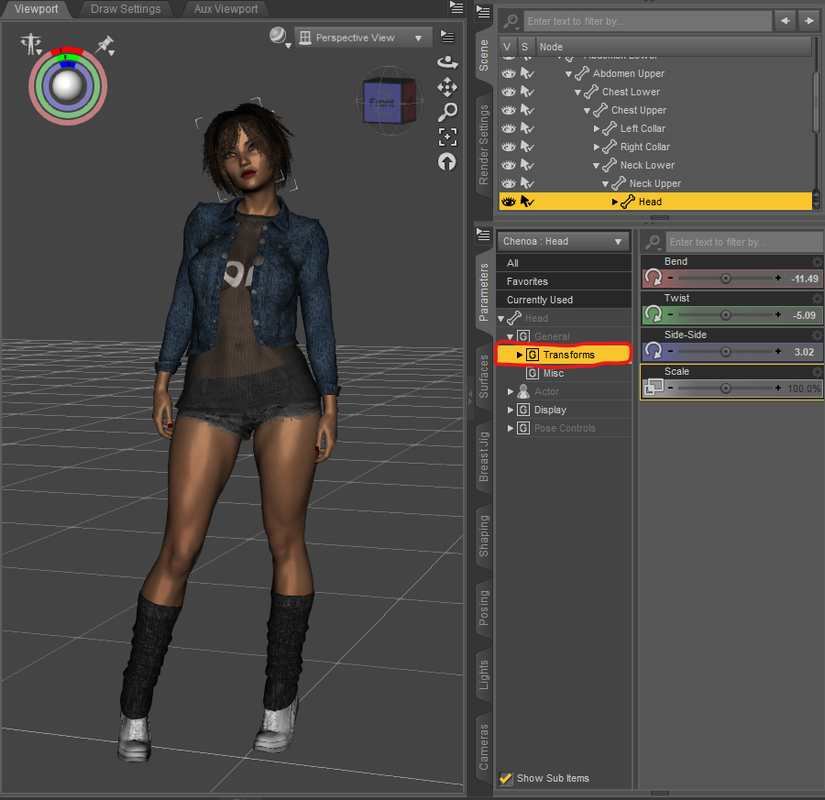Click the zoom magnifier icon in viewport
Viewport: 825px width, 800px height.
click(x=448, y=112)
